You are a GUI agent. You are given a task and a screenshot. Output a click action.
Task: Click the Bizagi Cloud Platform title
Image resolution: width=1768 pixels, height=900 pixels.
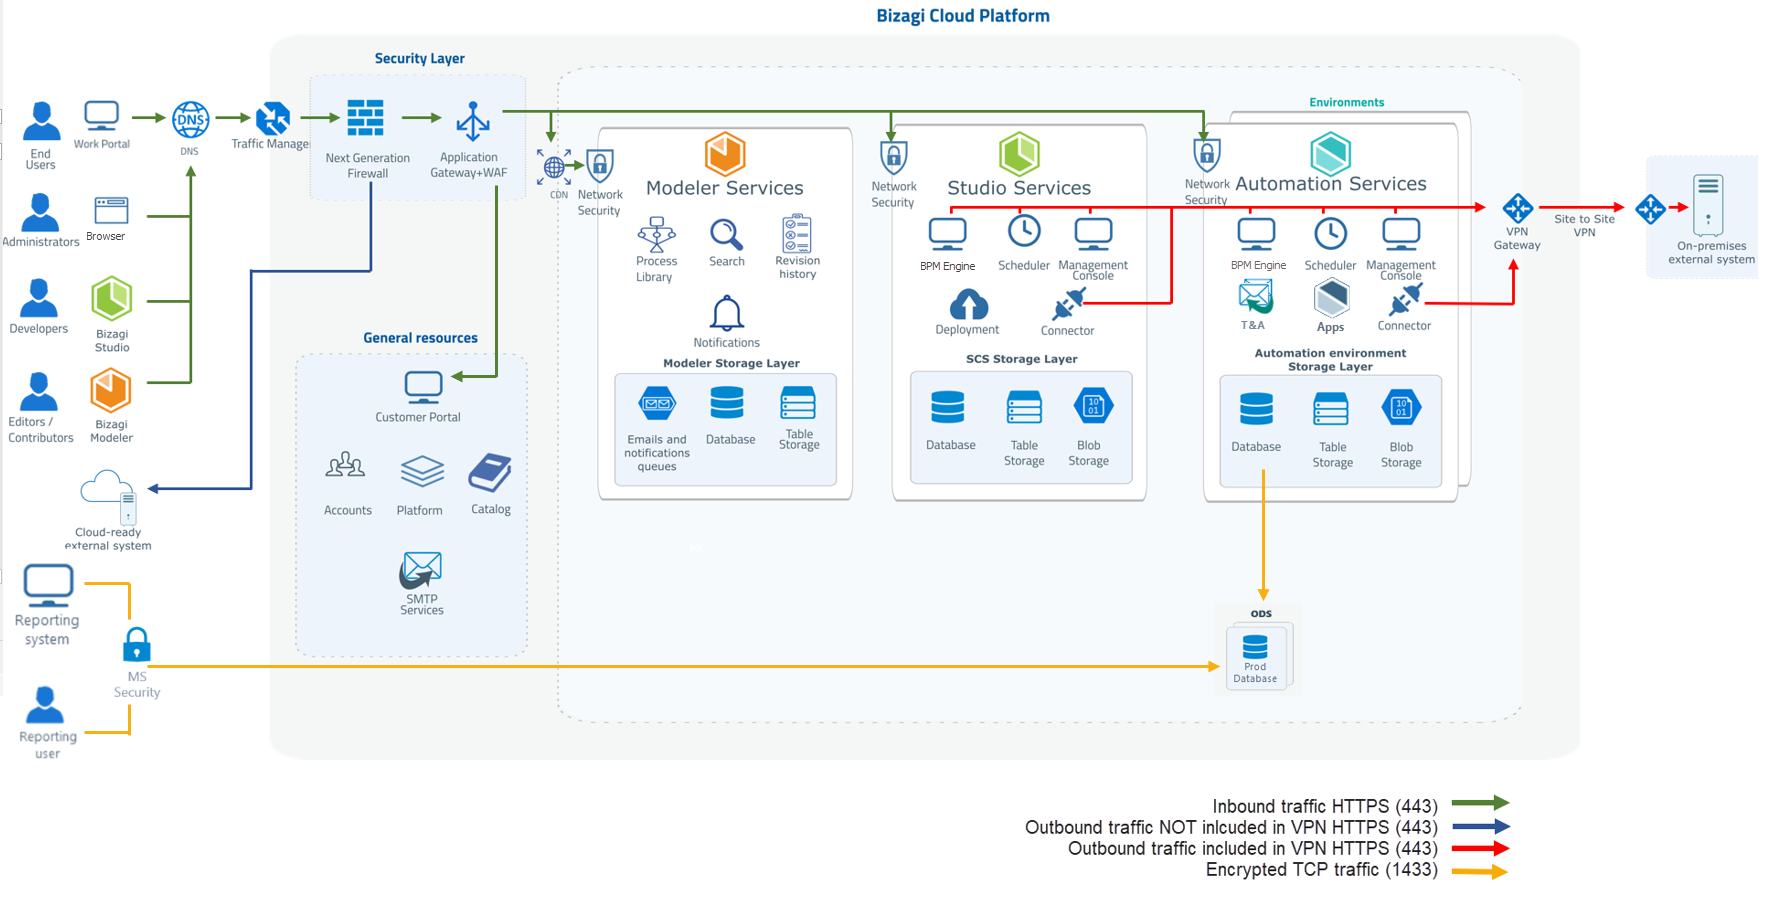pos(962,16)
